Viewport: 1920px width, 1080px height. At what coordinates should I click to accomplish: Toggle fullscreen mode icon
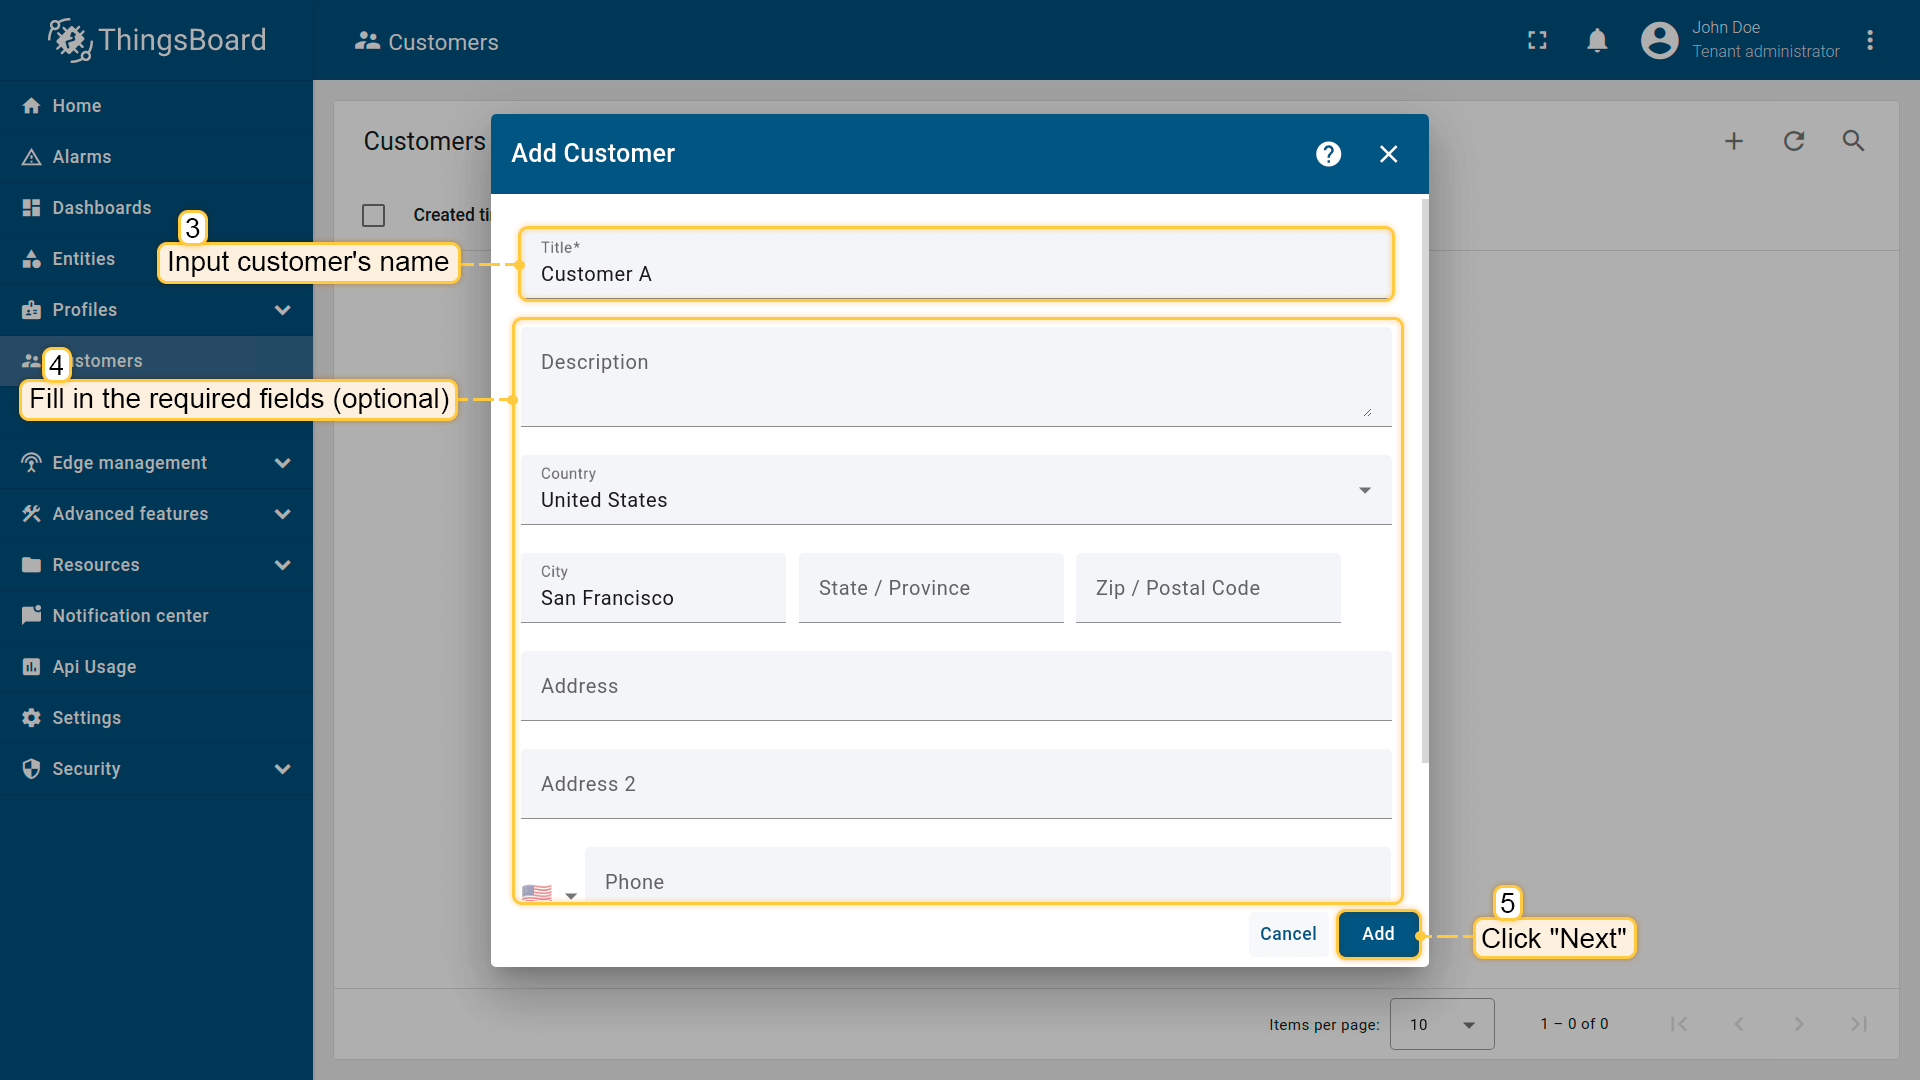click(1537, 40)
